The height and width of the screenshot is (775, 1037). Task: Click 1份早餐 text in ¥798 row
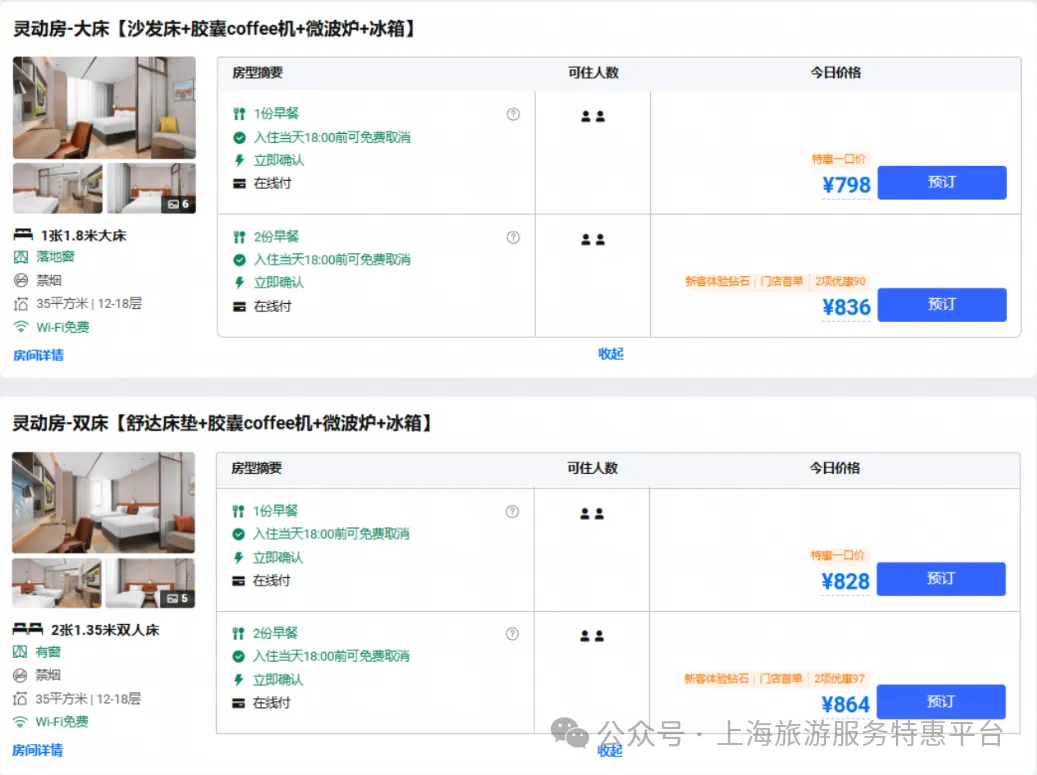coord(276,114)
